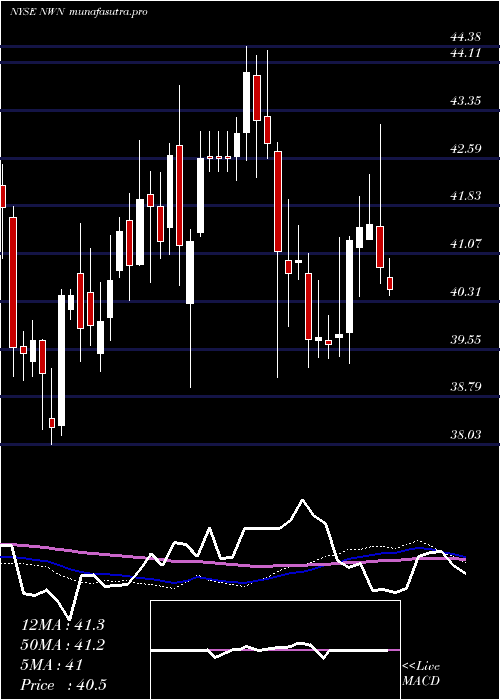This screenshot has height=700, width=500.
Task: Click the last red candle at chart end
Action: click(x=390, y=283)
